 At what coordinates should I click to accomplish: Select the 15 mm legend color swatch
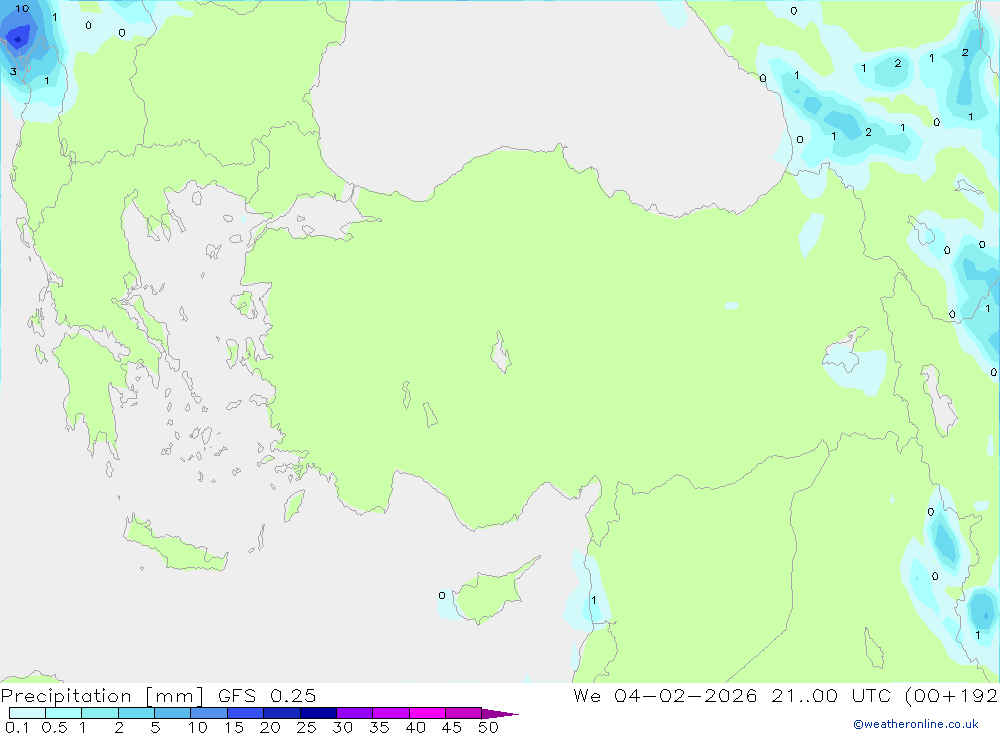coord(246,713)
